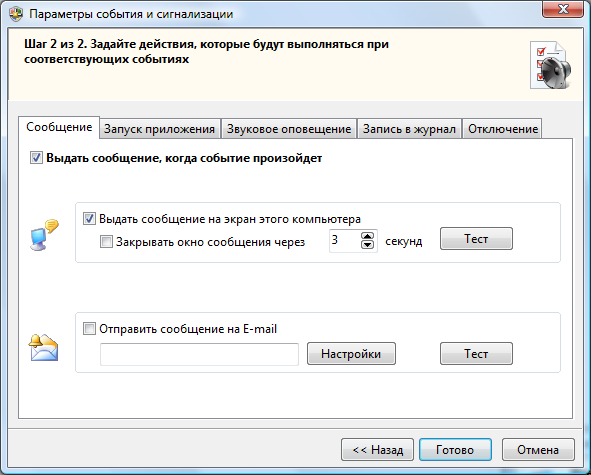Click 'Тест' button for screen message
Screen dimensions: 591x475
[476, 239]
